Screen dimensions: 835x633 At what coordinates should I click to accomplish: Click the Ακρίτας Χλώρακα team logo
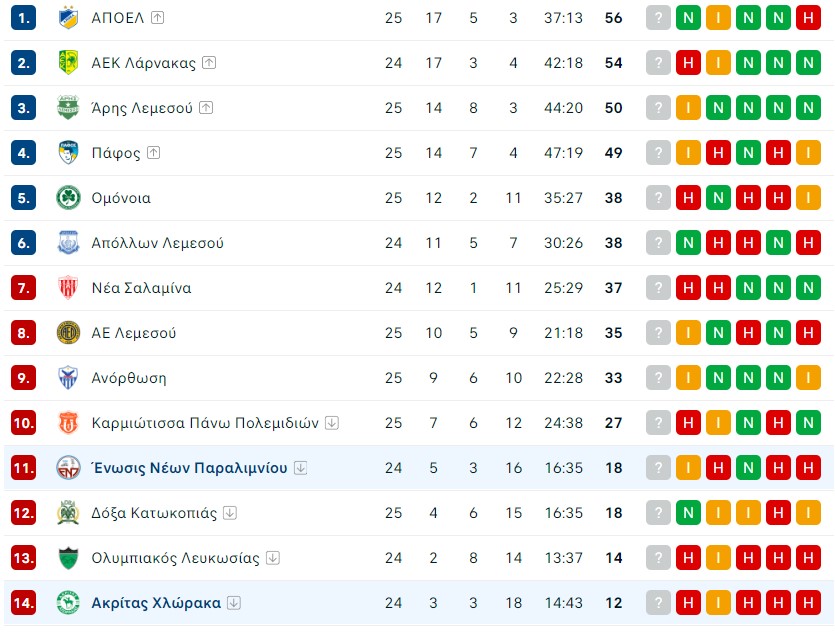click(68, 603)
